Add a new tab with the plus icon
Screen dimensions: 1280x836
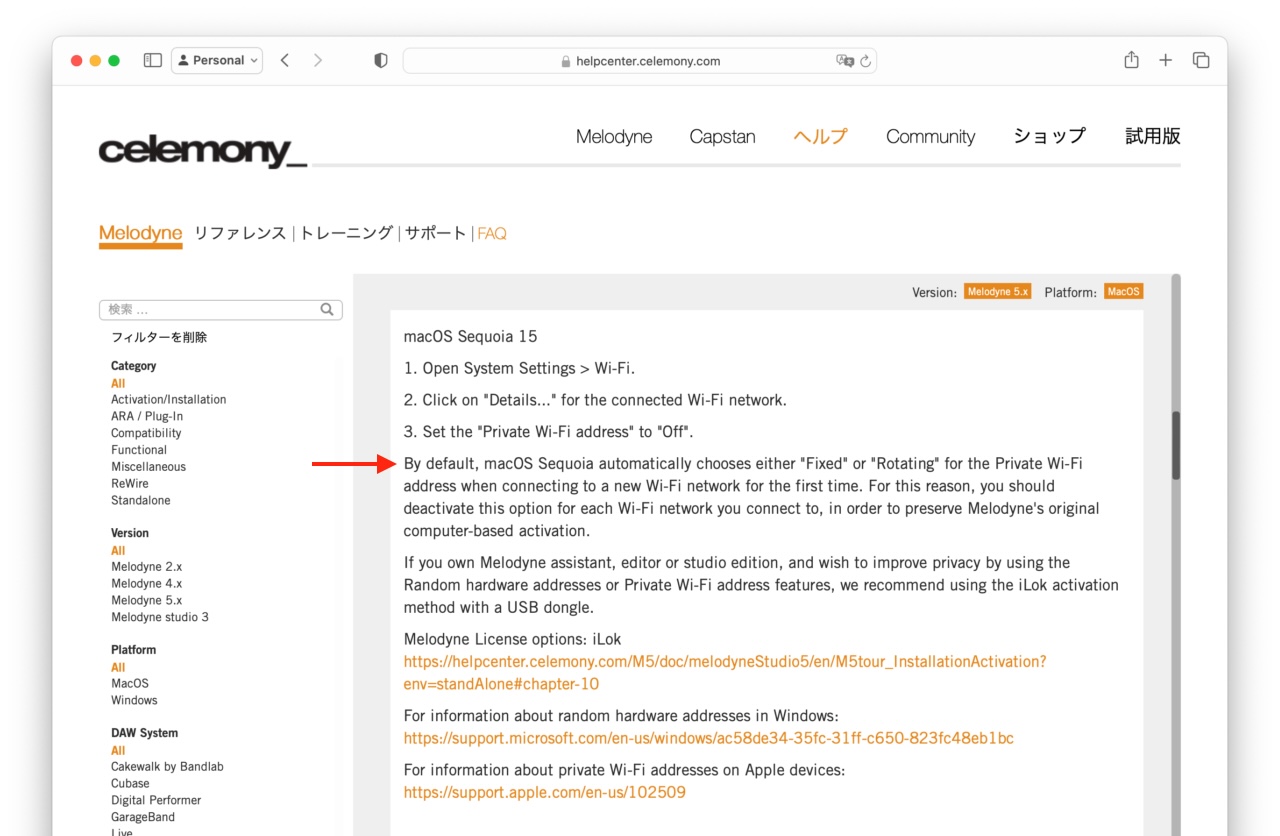1166,60
